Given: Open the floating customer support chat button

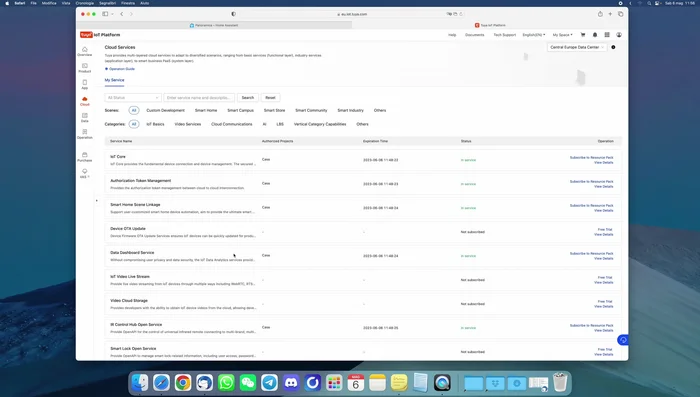Looking at the screenshot, I should tap(623, 340).
